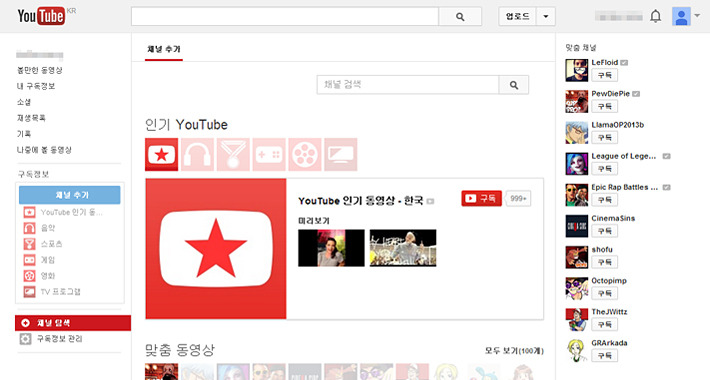710x380 pixels.
Task: Open 소셜 in sidebar
Action: (x=24, y=102)
